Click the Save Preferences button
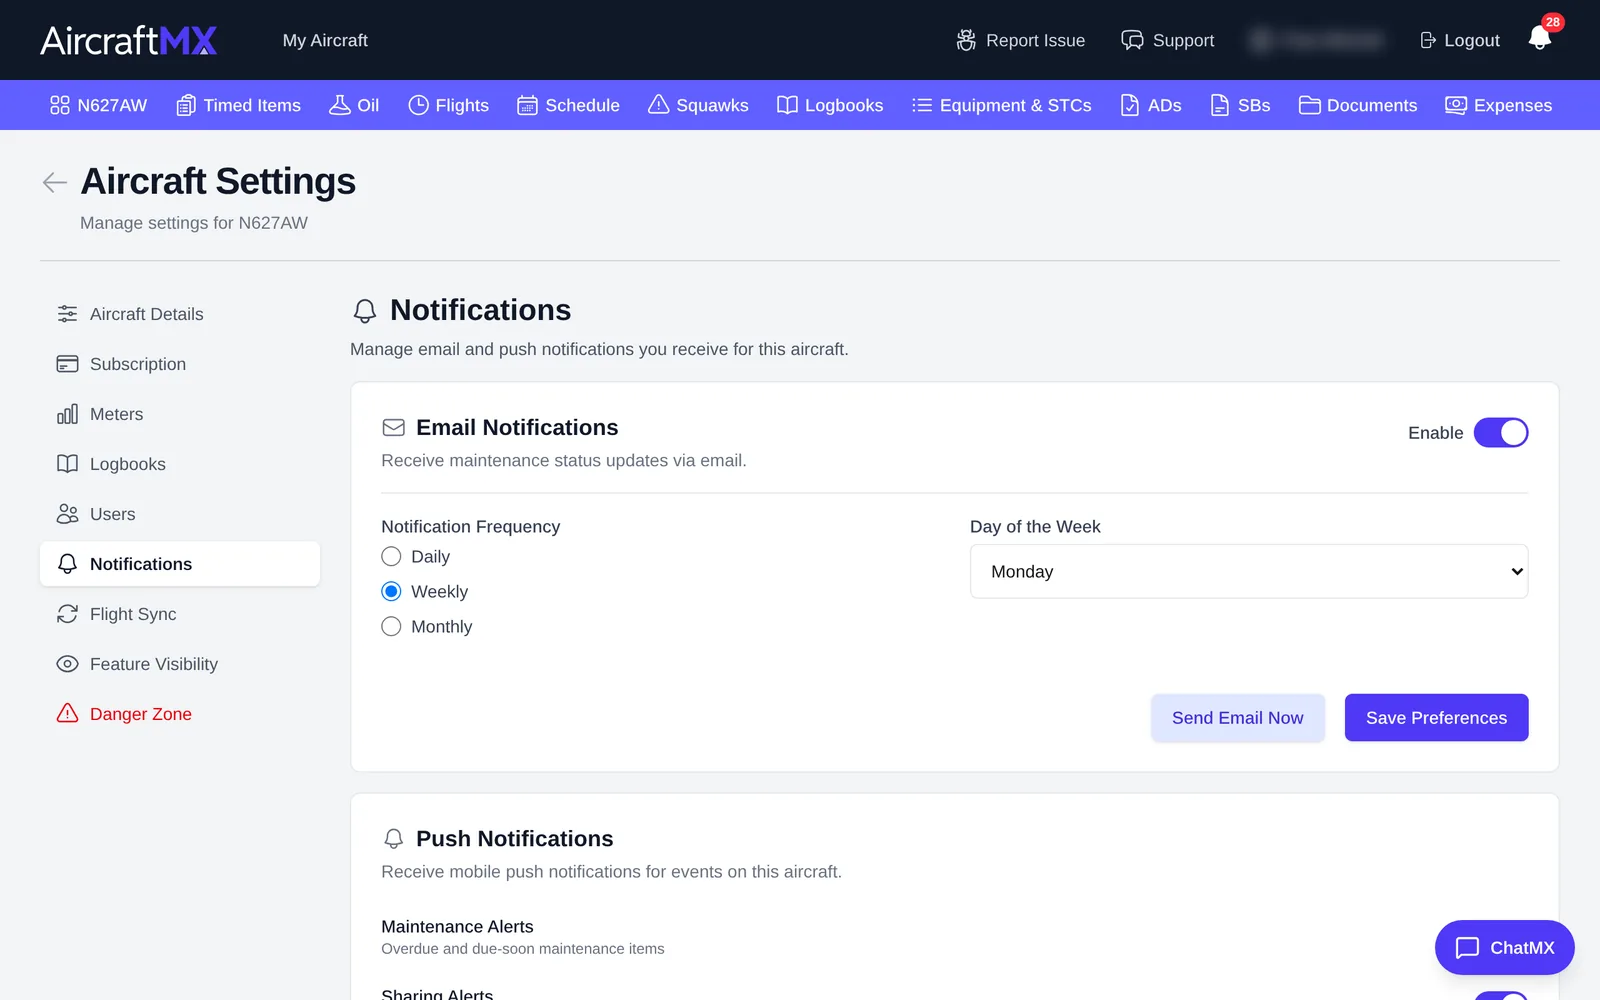This screenshot has width=1600, height=1000. coord(1437,718)
